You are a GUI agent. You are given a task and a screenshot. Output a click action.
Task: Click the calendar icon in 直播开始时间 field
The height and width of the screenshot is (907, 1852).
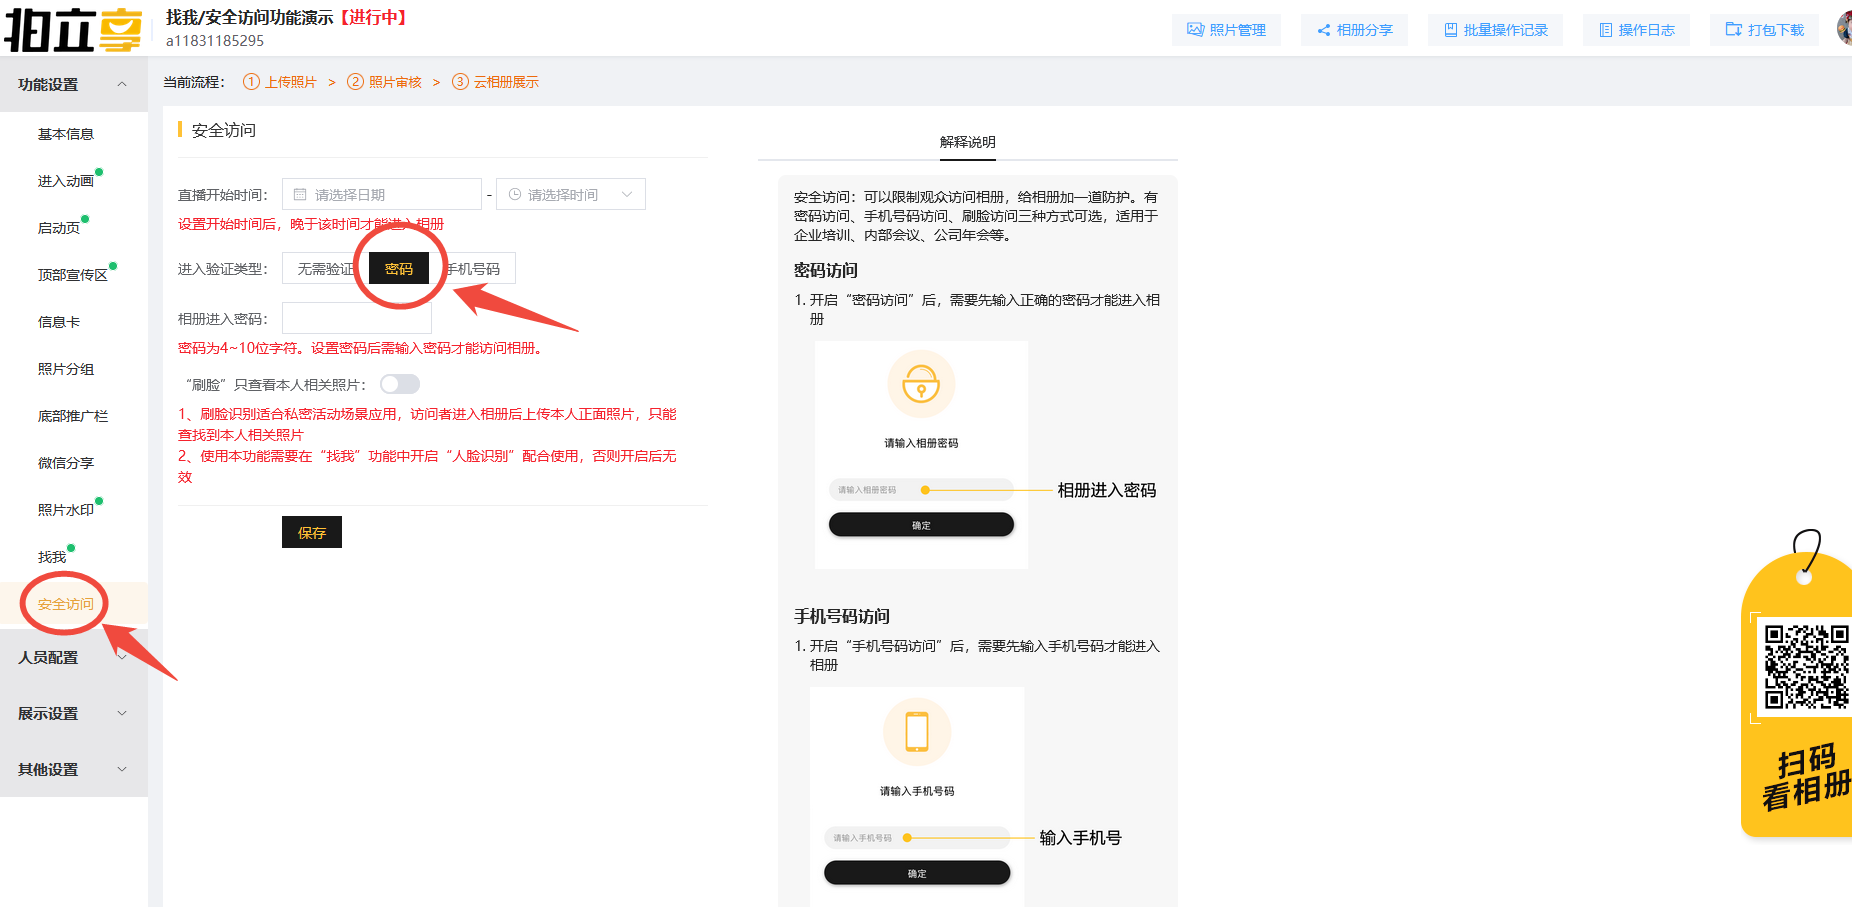pyautogui.click(x=300, y=193)
